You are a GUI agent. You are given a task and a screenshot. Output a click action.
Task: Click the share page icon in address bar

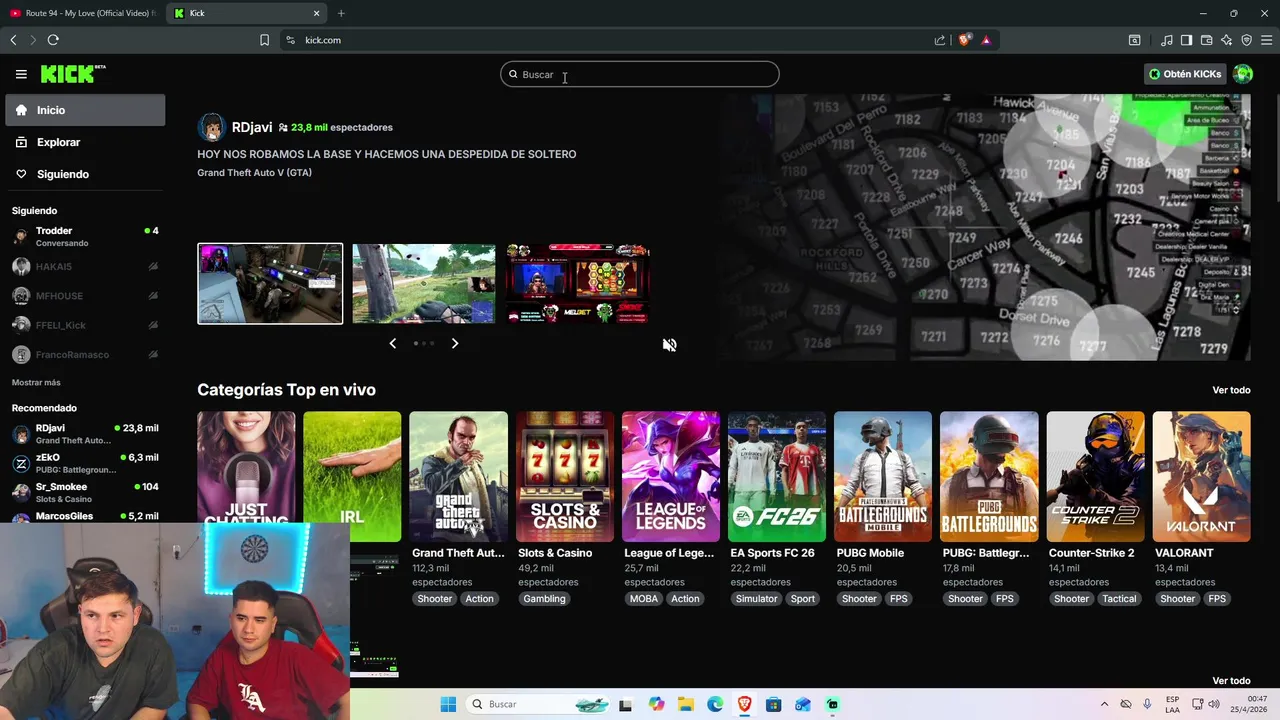(940, 40)
